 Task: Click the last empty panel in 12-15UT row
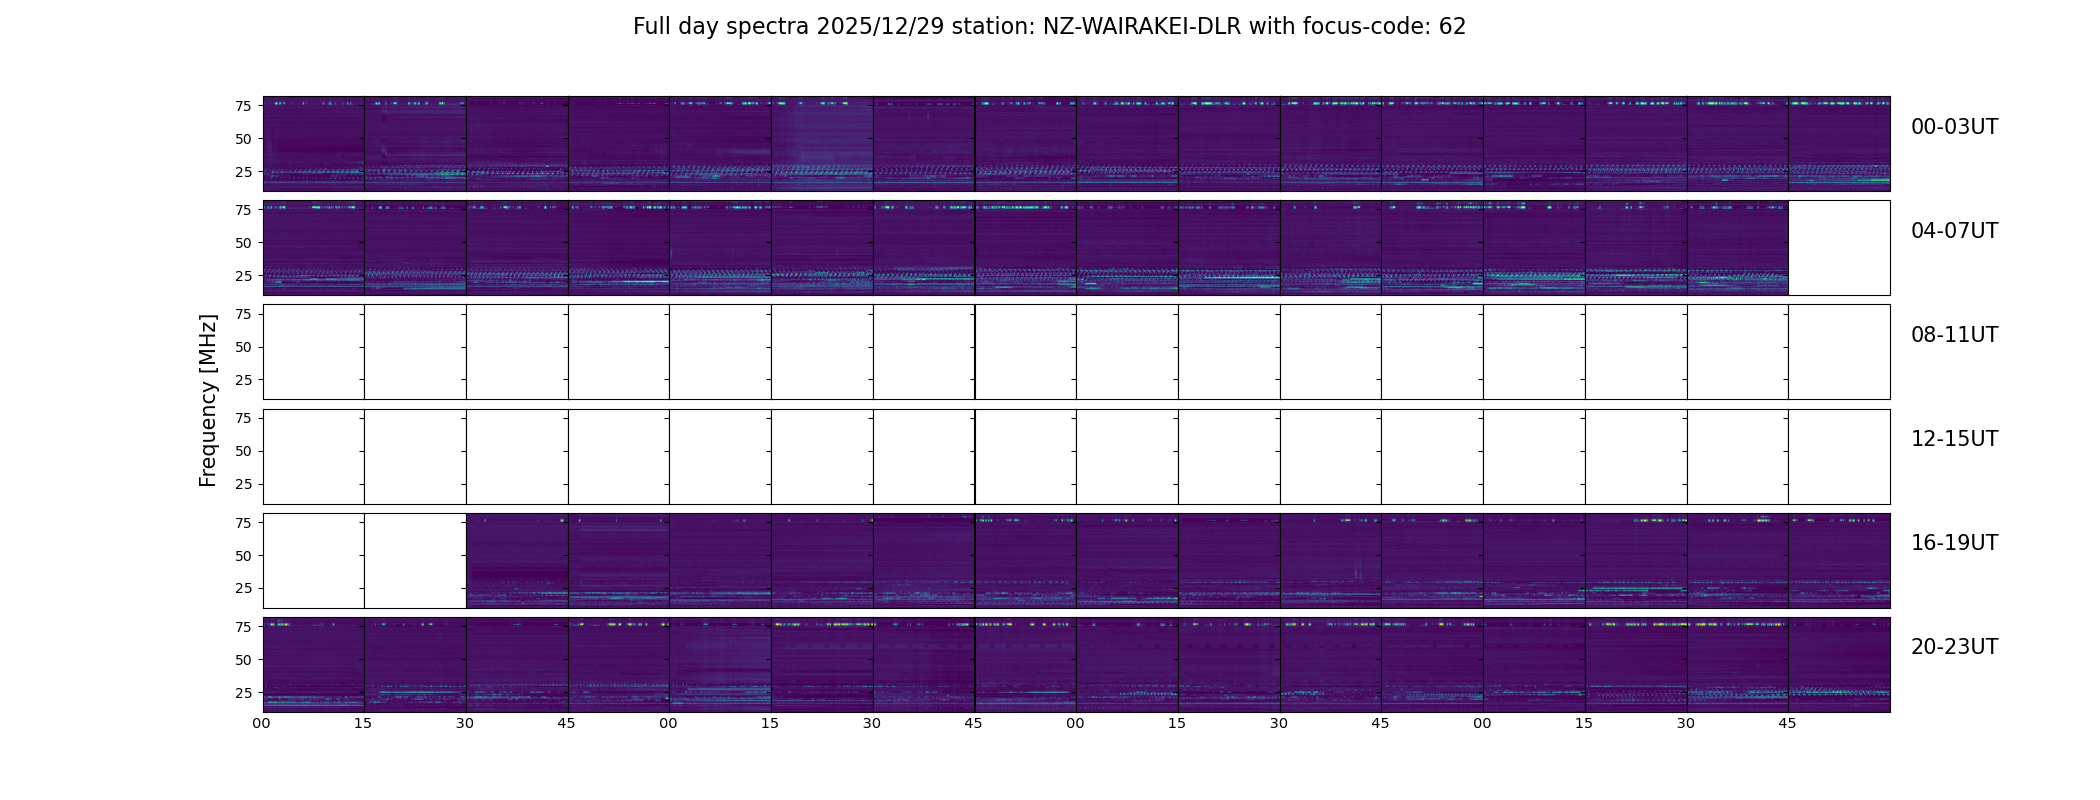(x=1839, y=456)
